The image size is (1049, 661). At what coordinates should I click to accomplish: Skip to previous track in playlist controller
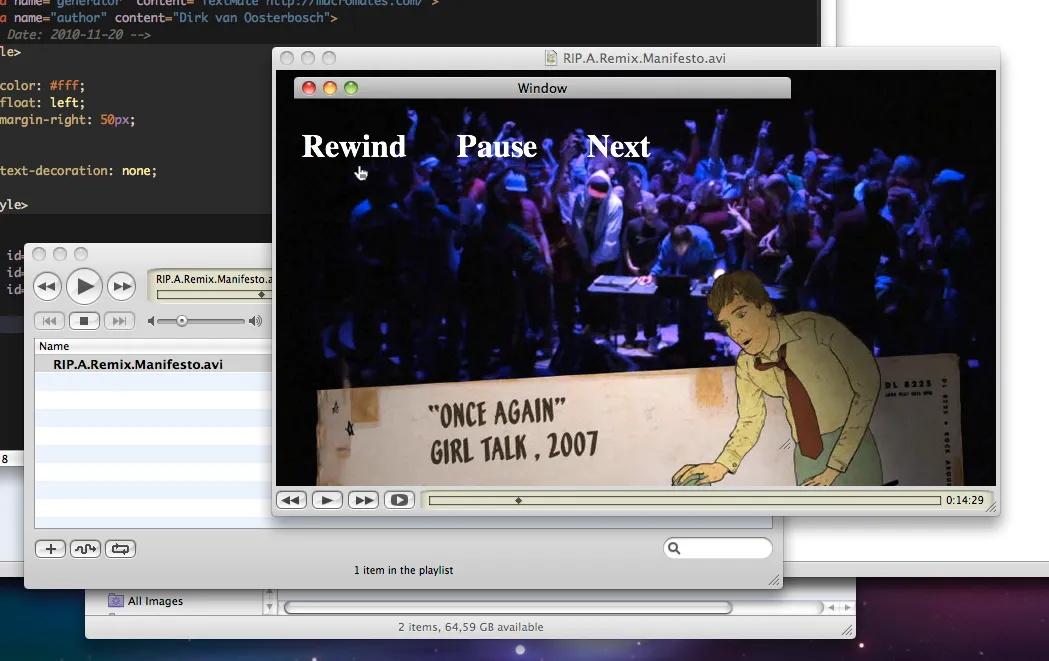click(x=50, y=321)
